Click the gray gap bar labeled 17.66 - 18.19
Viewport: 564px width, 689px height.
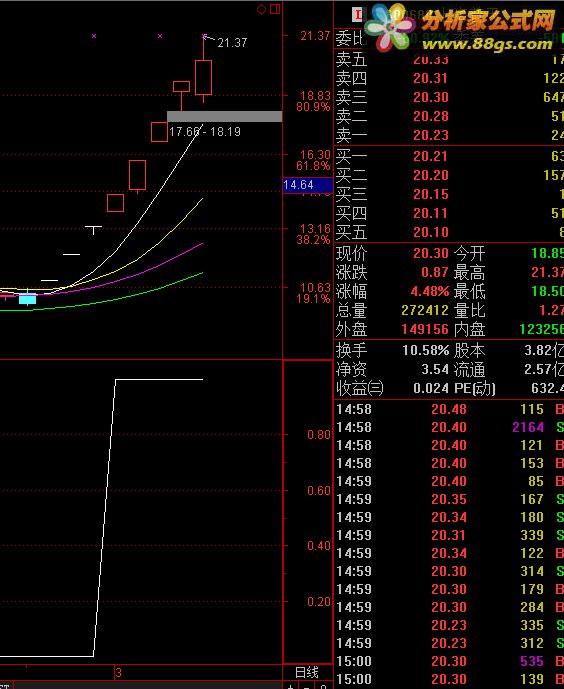pyautogui.click(x=224, y=116)
